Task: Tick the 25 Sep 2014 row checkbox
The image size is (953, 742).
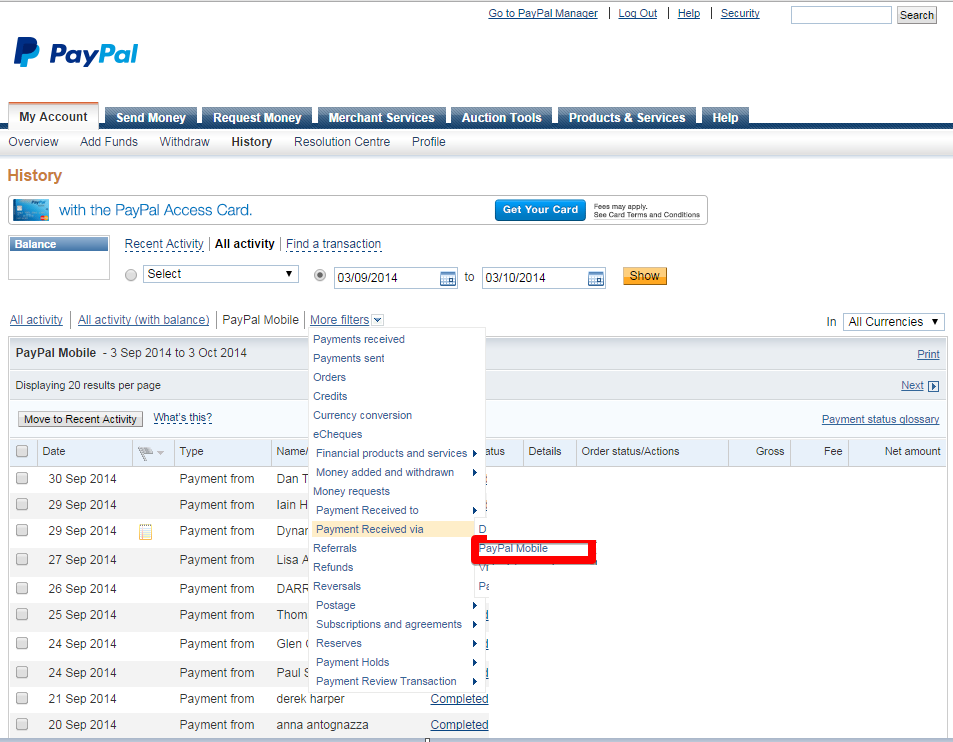Action: (22, 614)
